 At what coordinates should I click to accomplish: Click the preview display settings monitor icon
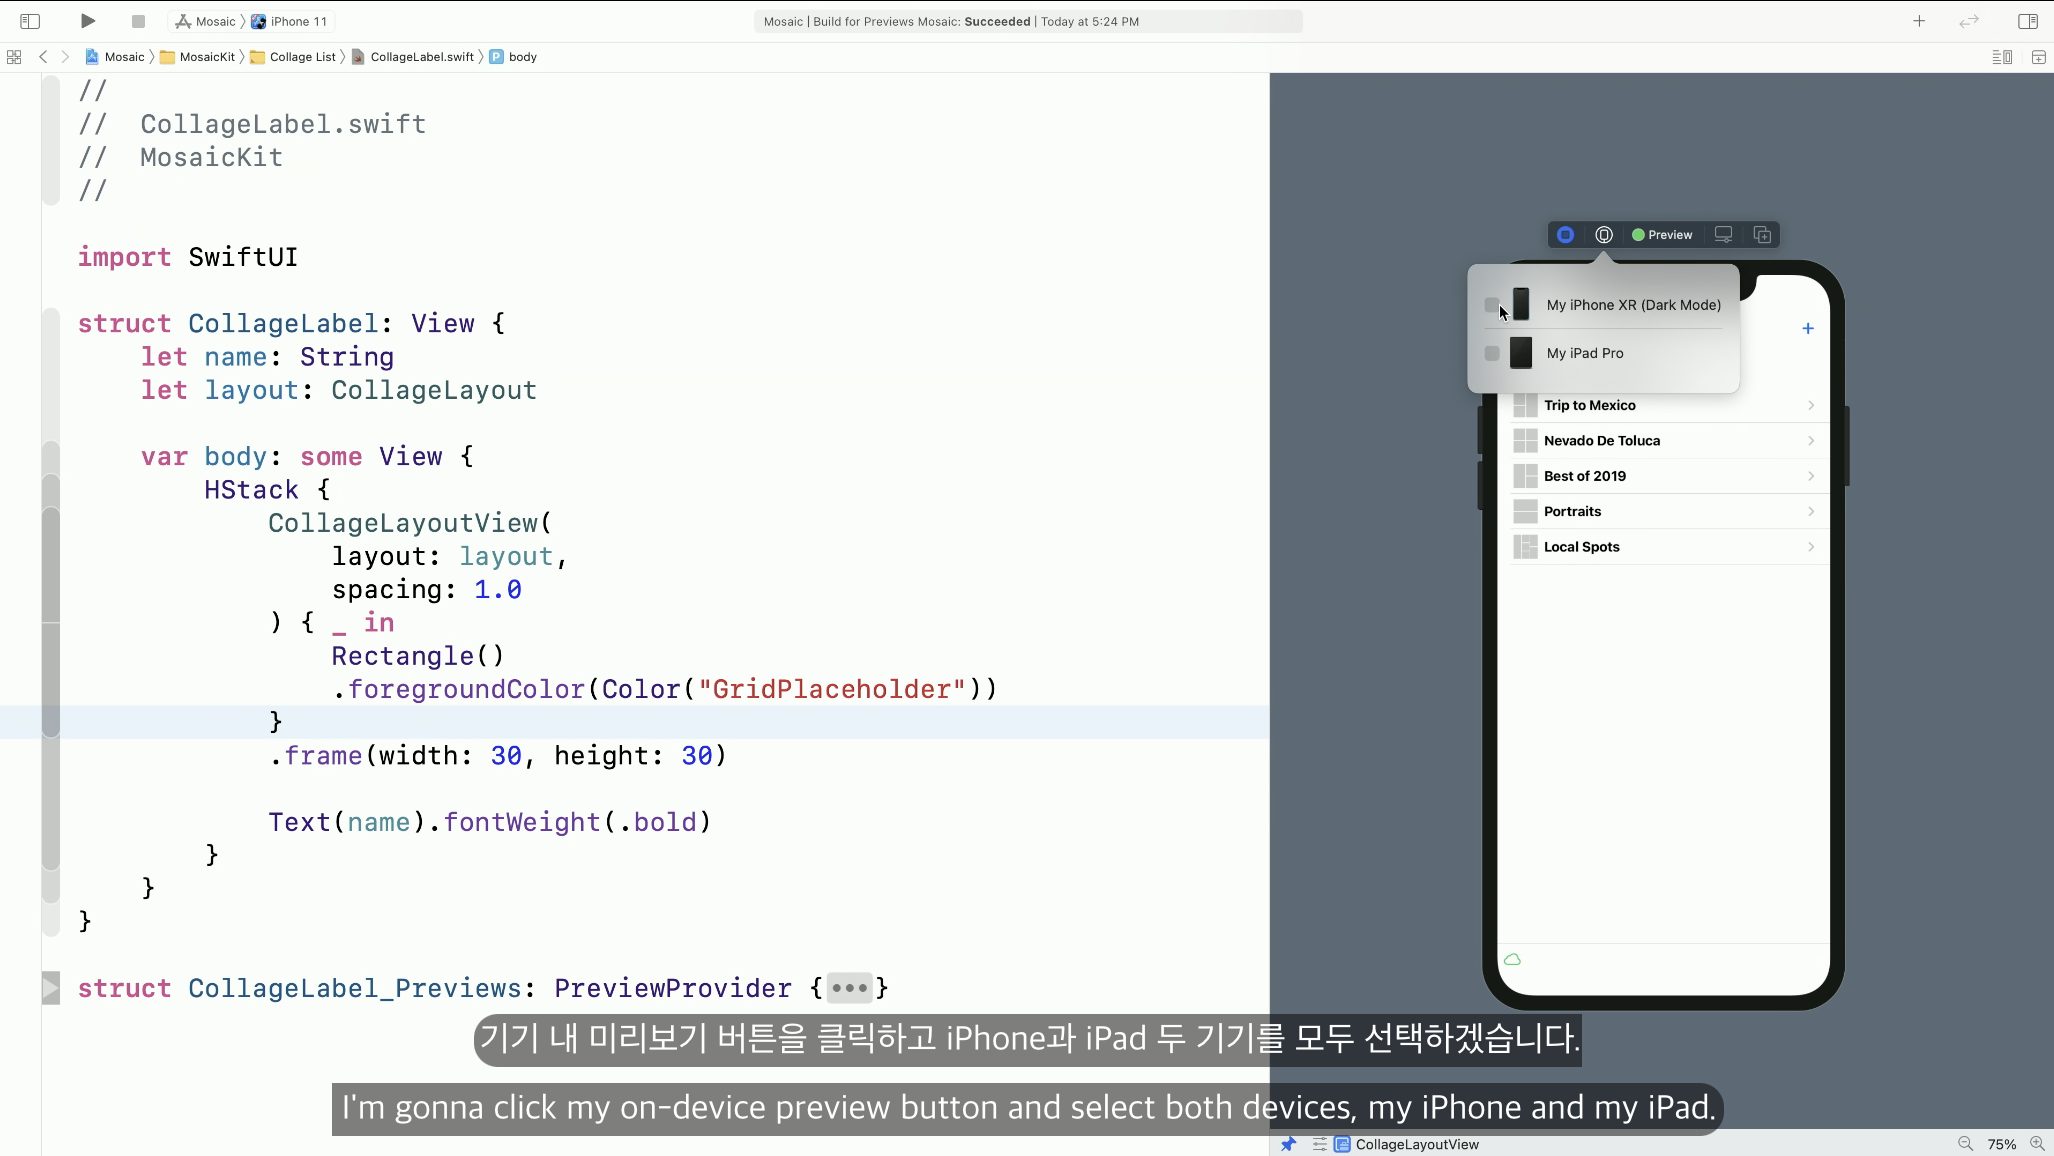[x=1724, y=235]
